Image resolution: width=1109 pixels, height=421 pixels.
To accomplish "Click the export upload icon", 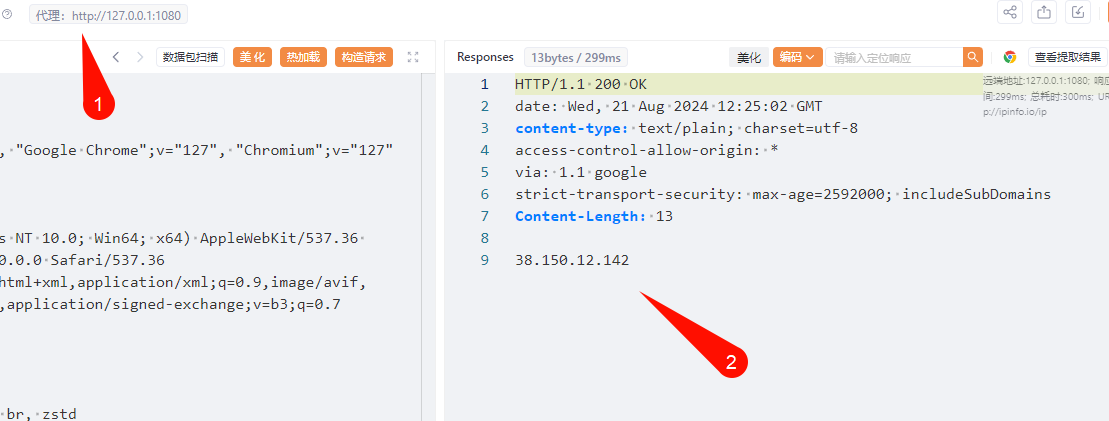I will coord(1044,12).
